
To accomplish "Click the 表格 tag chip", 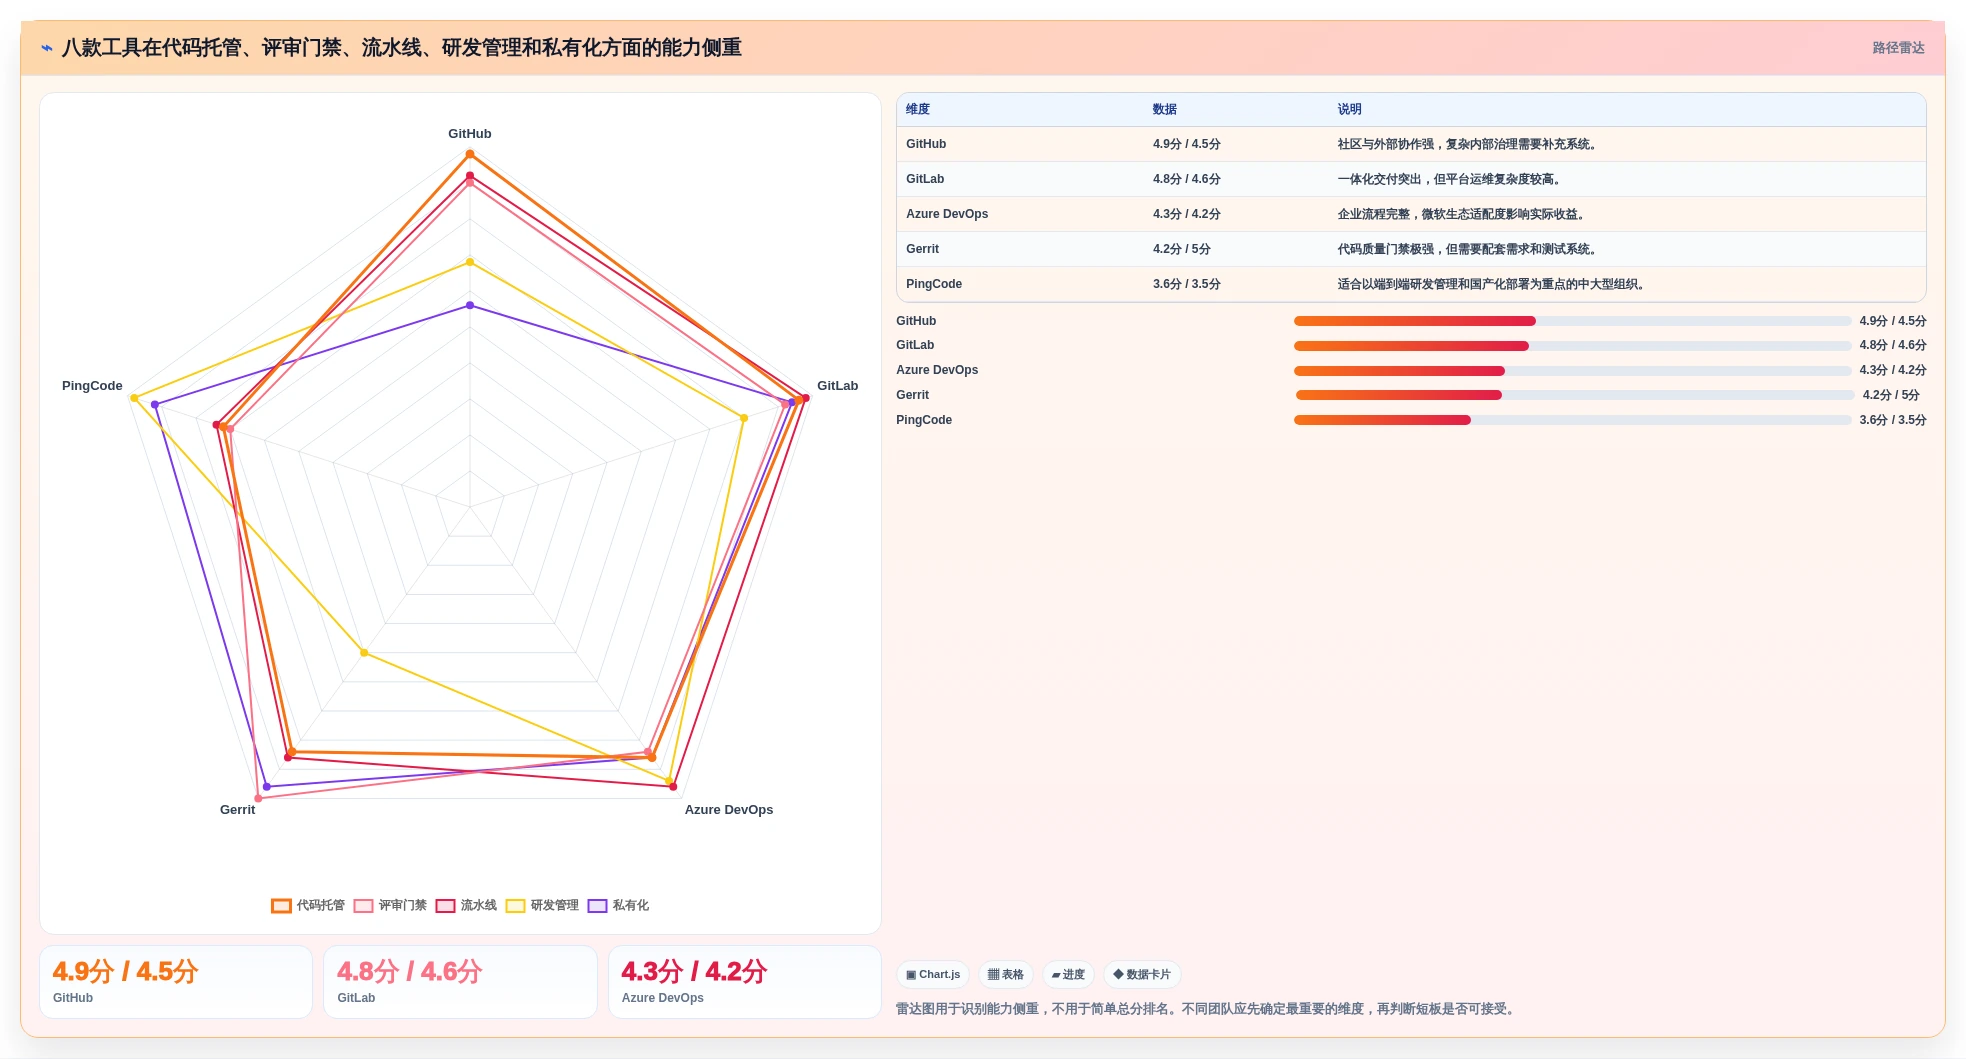I will click(x=1006, y=975).
